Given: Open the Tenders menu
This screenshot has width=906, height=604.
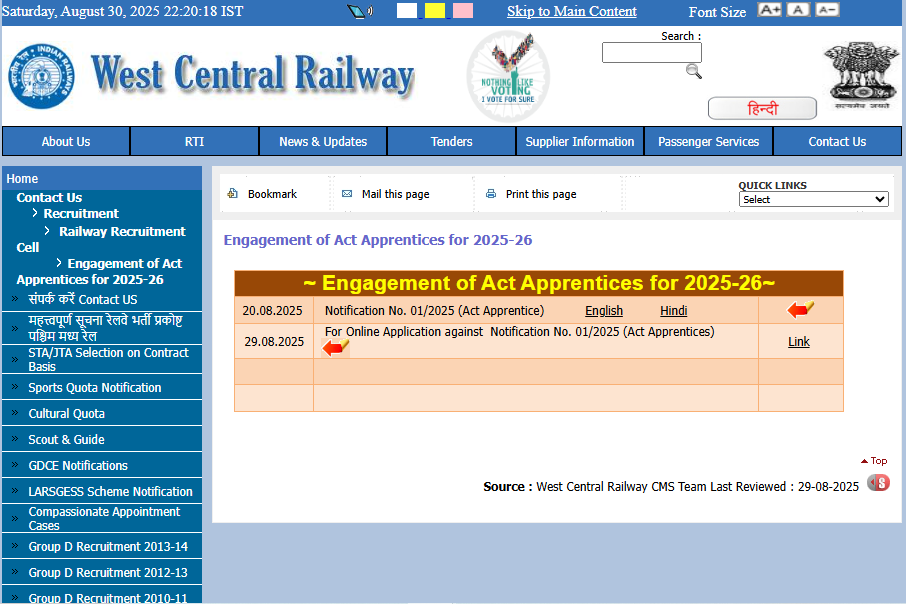Looking at the screenshot, I should pyautogui.click(x=451, y=141).
